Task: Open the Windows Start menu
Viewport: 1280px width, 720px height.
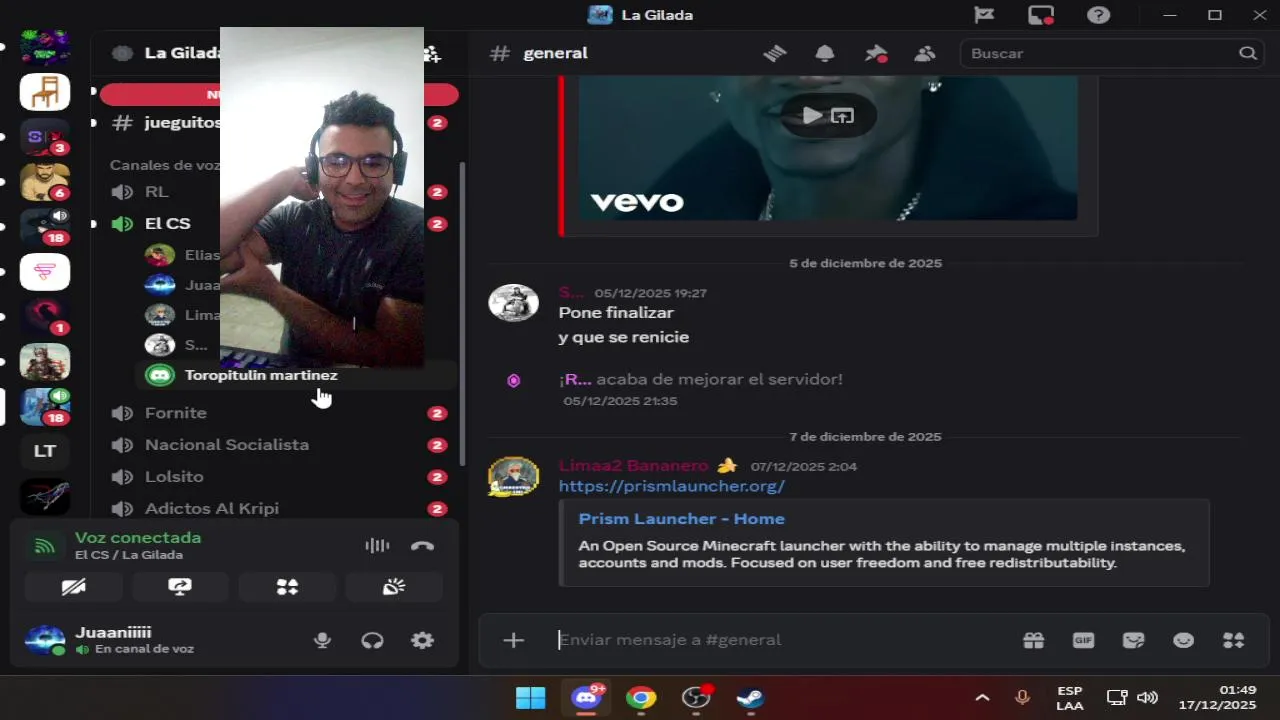Action: (530, 698)
